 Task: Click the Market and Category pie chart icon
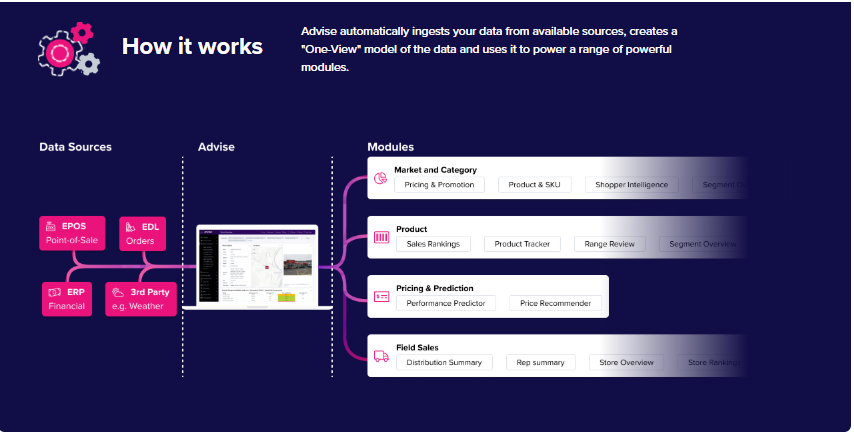(x=381, y=178)
